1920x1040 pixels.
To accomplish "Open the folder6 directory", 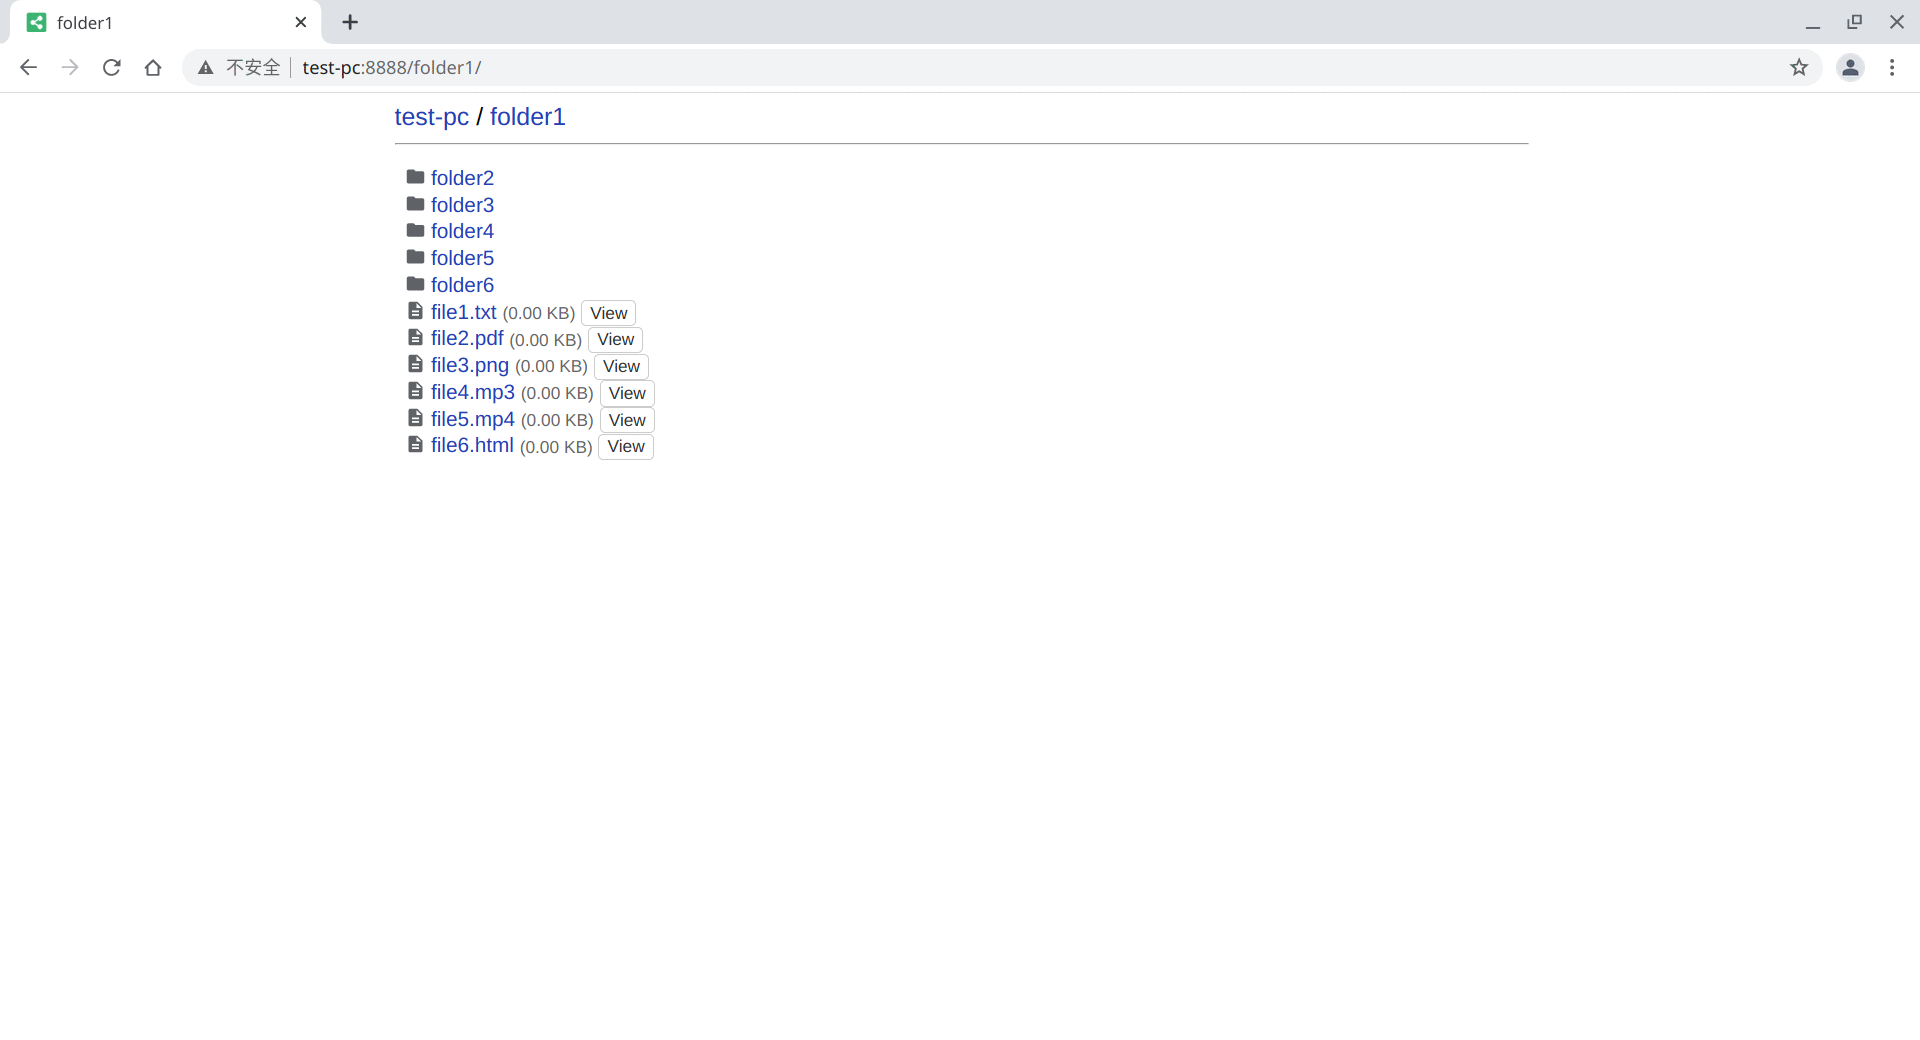I will click(463, 284).
